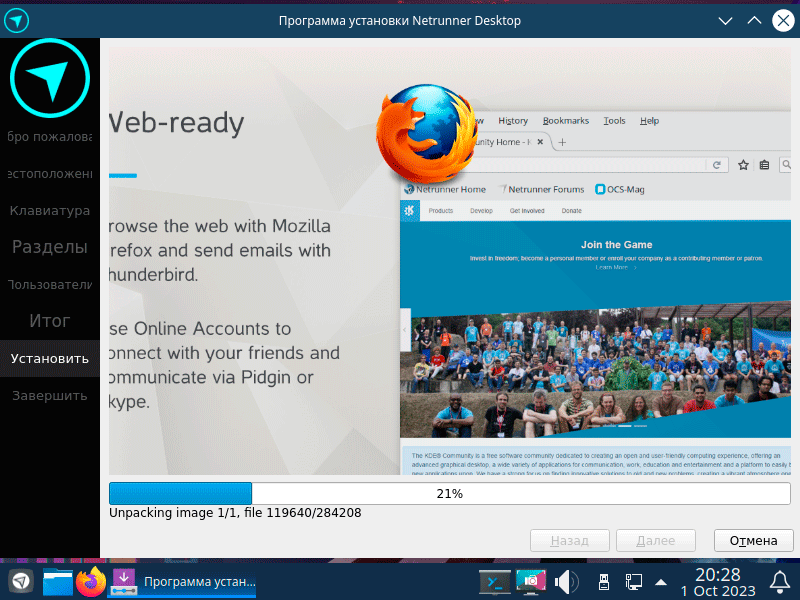Screen dimensions: 800x600
Task: Open the notifications bell icon
Action: pyautogui.click(x=780, y=582)
